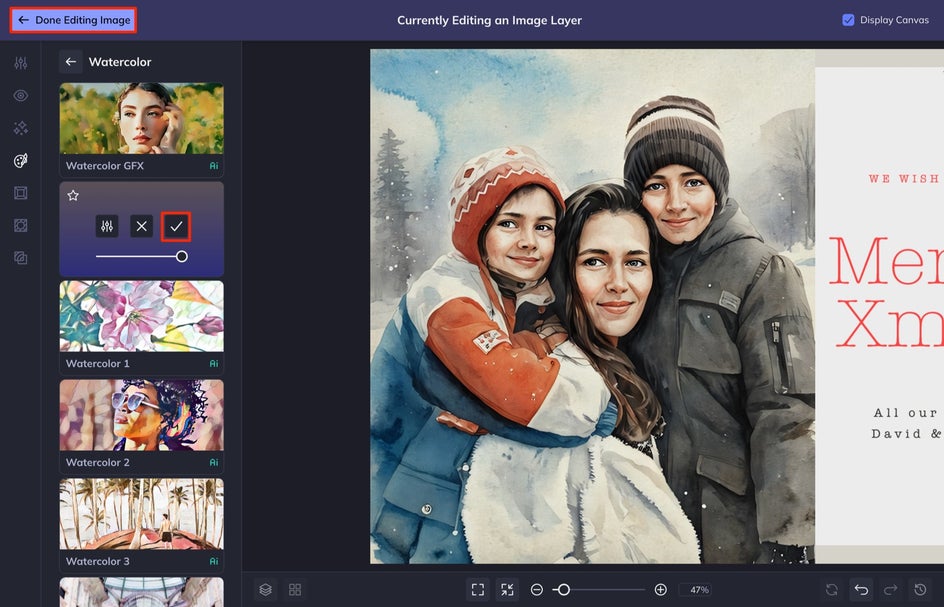Click the 'David &' text on card
Screen dimensions: 944x607
[907, 434]
